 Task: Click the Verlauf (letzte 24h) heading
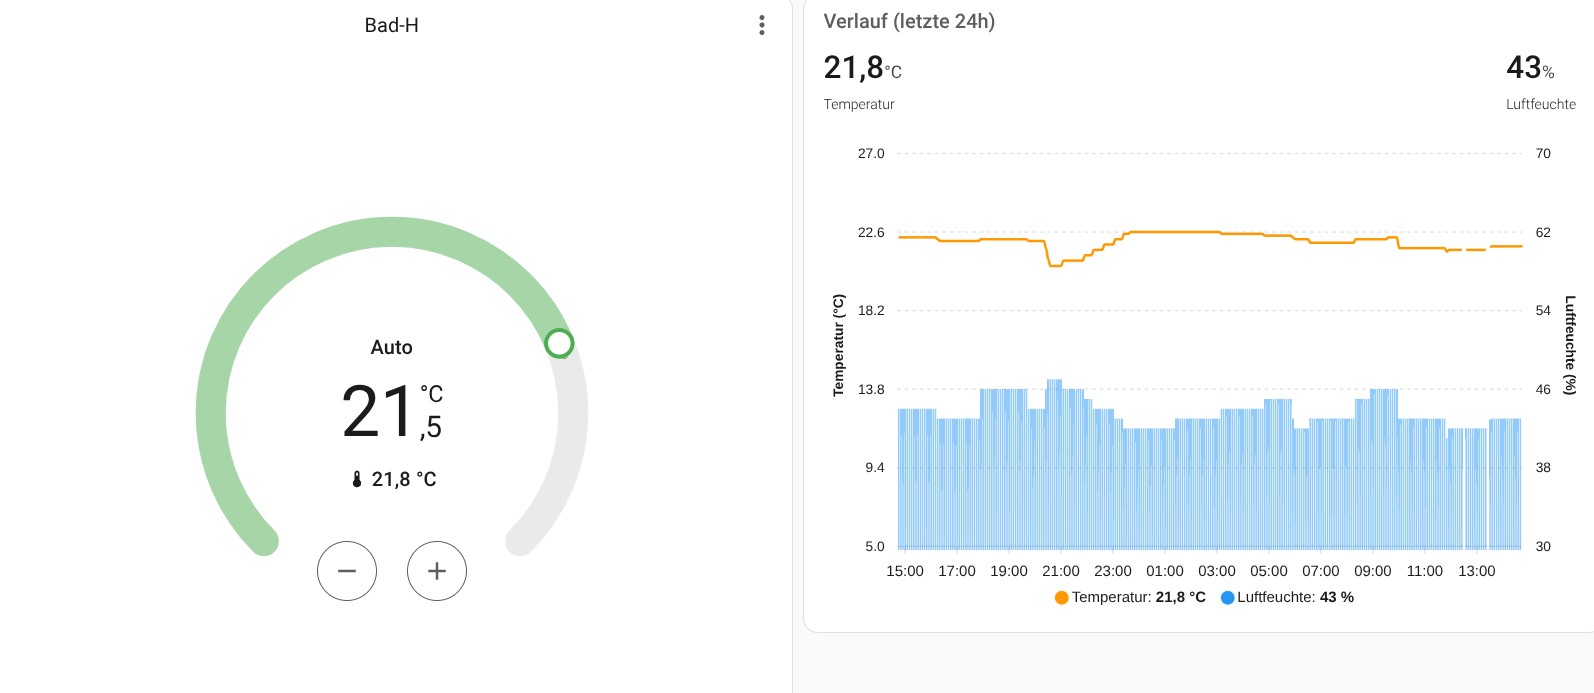pos(909,21)
